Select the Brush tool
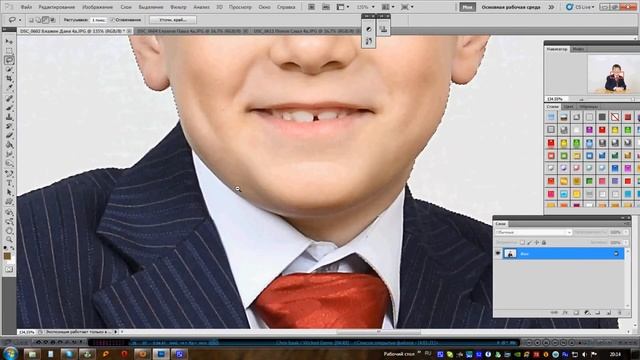The height and width of the screenshot is (360, 640). coord(9,108)
